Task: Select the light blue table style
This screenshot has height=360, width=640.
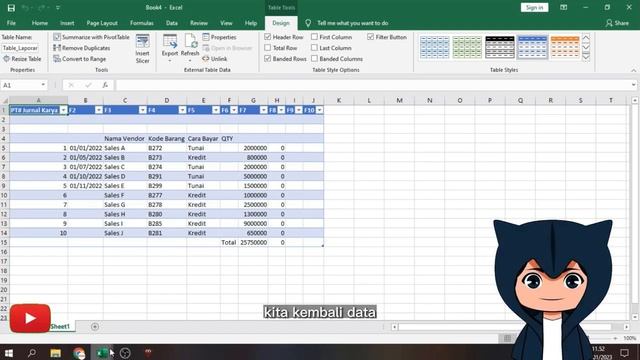Action: [x=434, y=47]
